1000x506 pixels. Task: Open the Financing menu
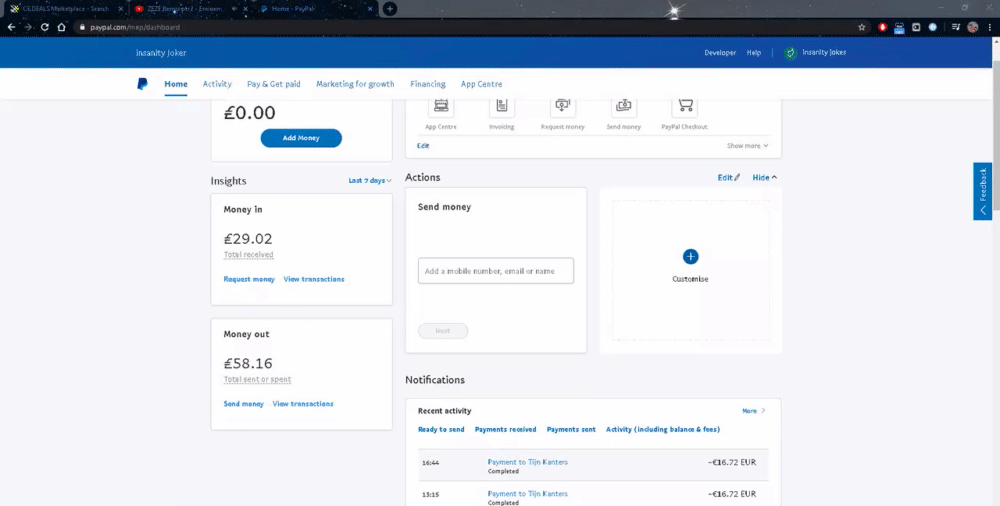428,84
